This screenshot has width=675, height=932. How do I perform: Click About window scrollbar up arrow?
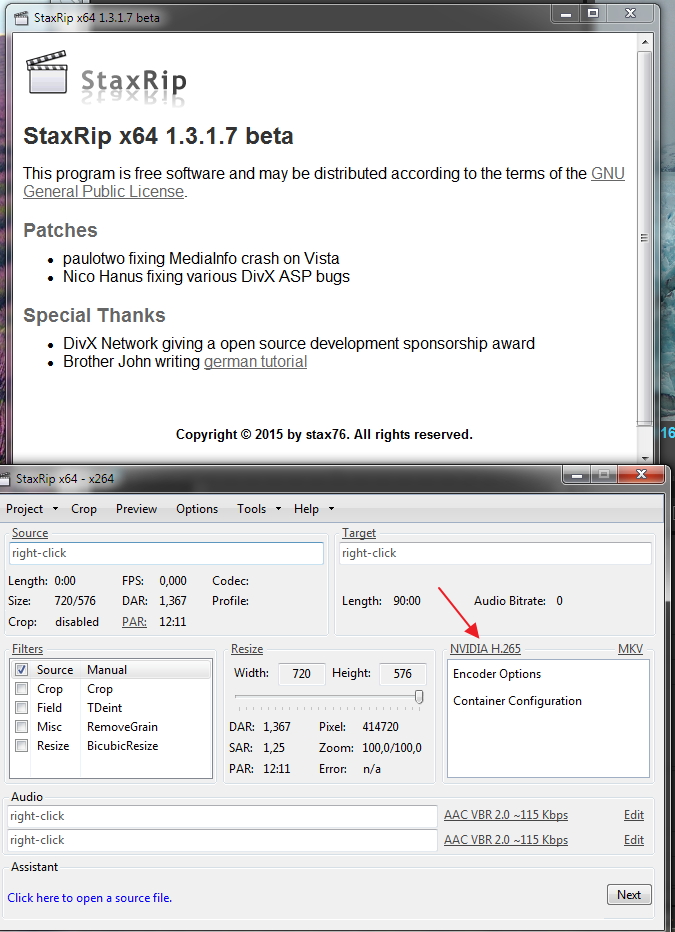pyautogui.click(x=645, y=42)
